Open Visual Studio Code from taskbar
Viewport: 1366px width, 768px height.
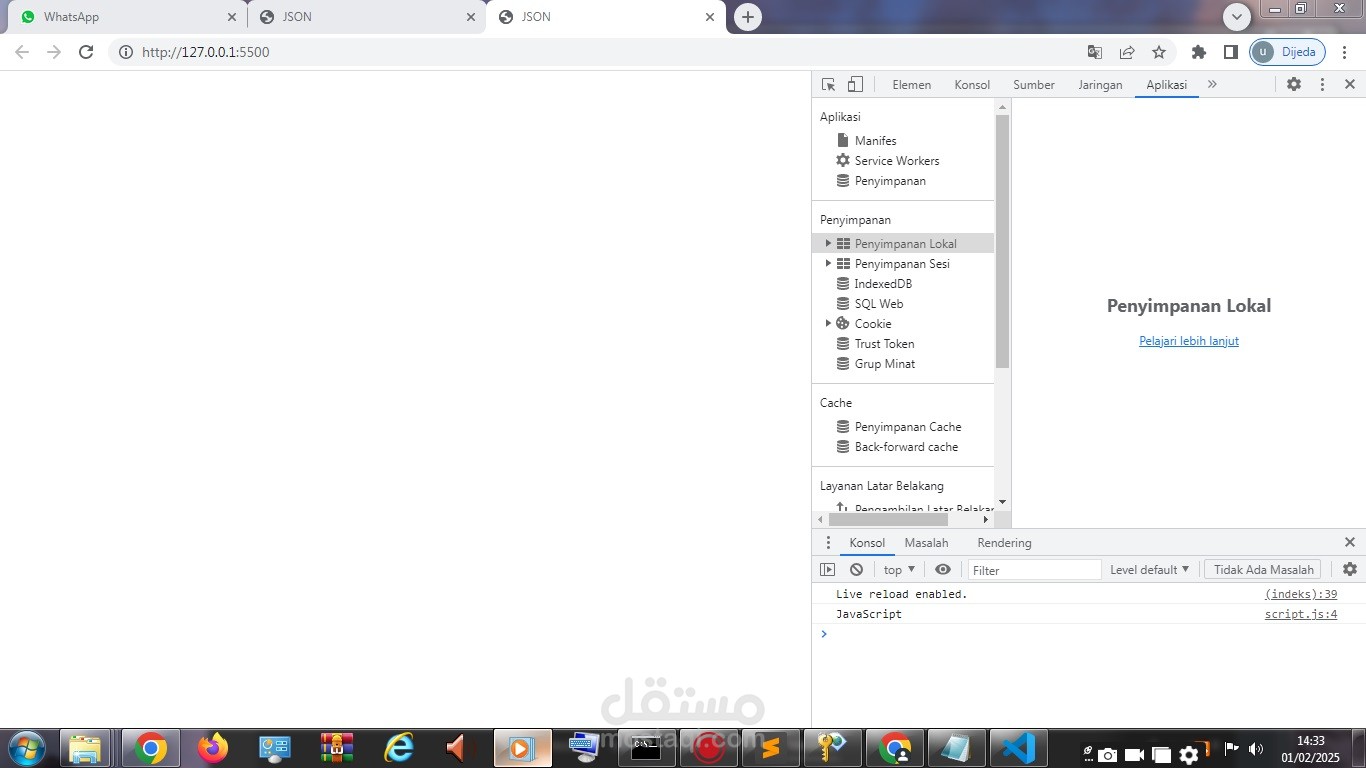(x=1018, y=748)
